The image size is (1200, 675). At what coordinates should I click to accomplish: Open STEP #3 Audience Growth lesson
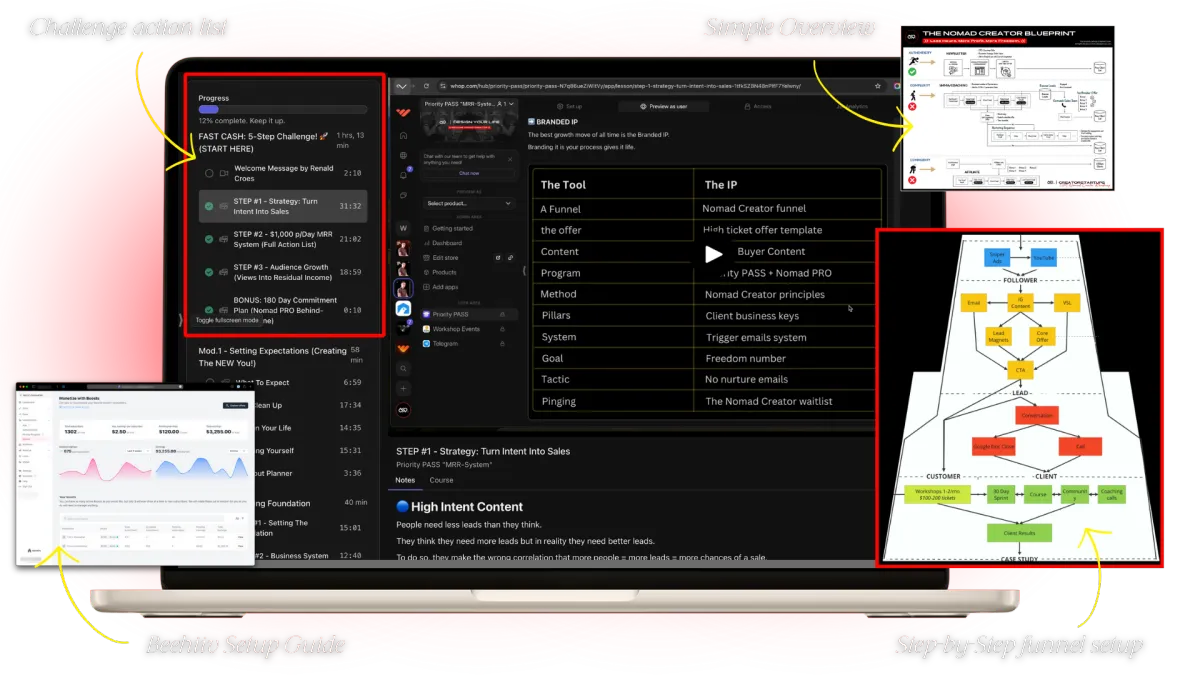283,272
